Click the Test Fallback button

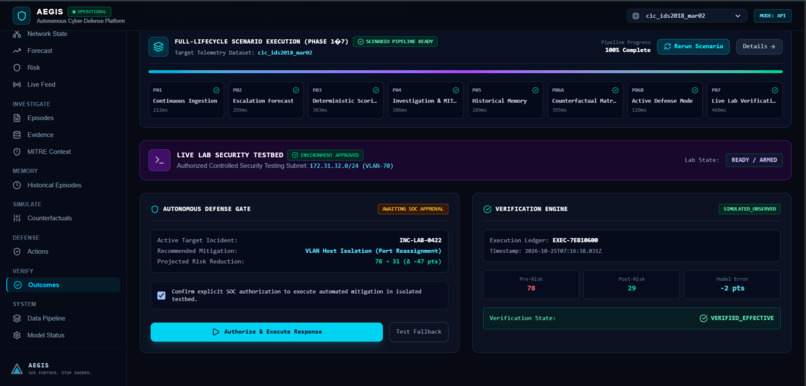click(x=418, y=332)
